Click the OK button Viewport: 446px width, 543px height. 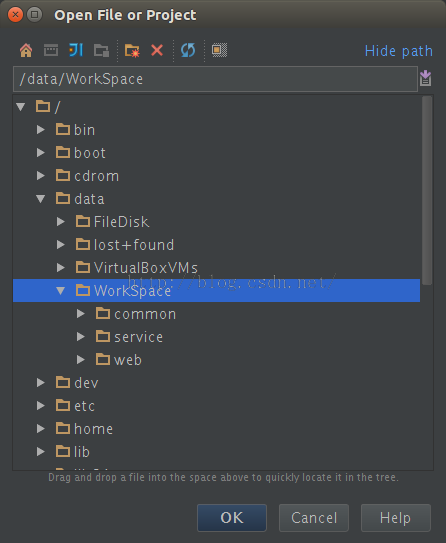tap(232, 518)
